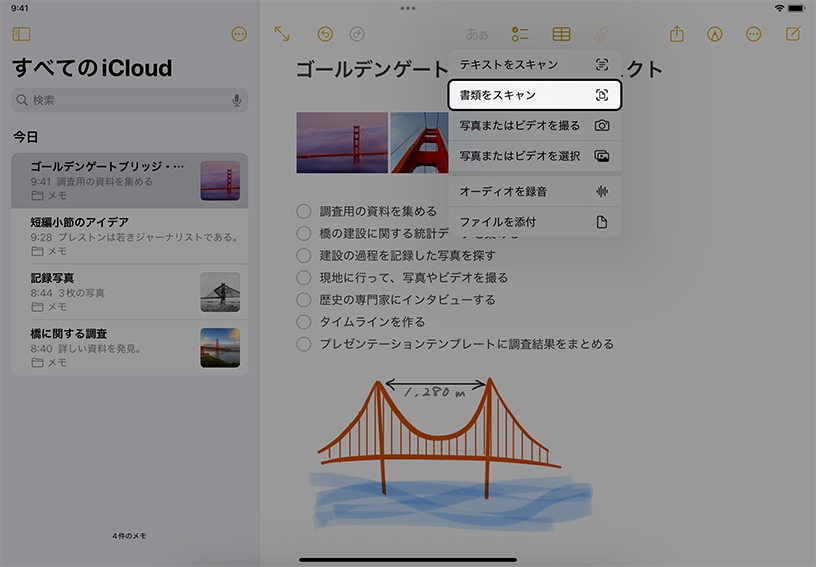This screenshot has width=816, height=567.
Task: Check off 調査用の資料を集める item
Action: [304, 211]
